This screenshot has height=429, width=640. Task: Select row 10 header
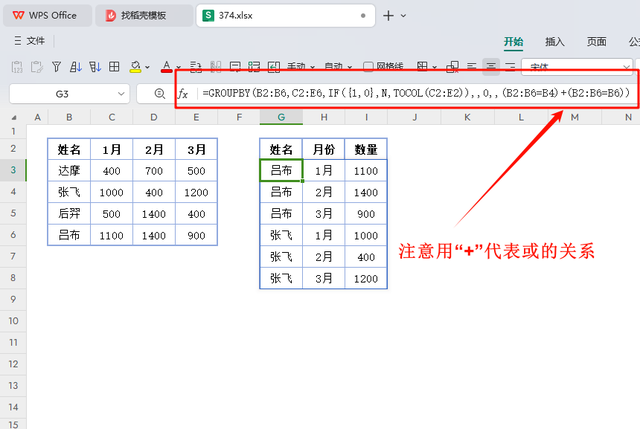point(13,321)
